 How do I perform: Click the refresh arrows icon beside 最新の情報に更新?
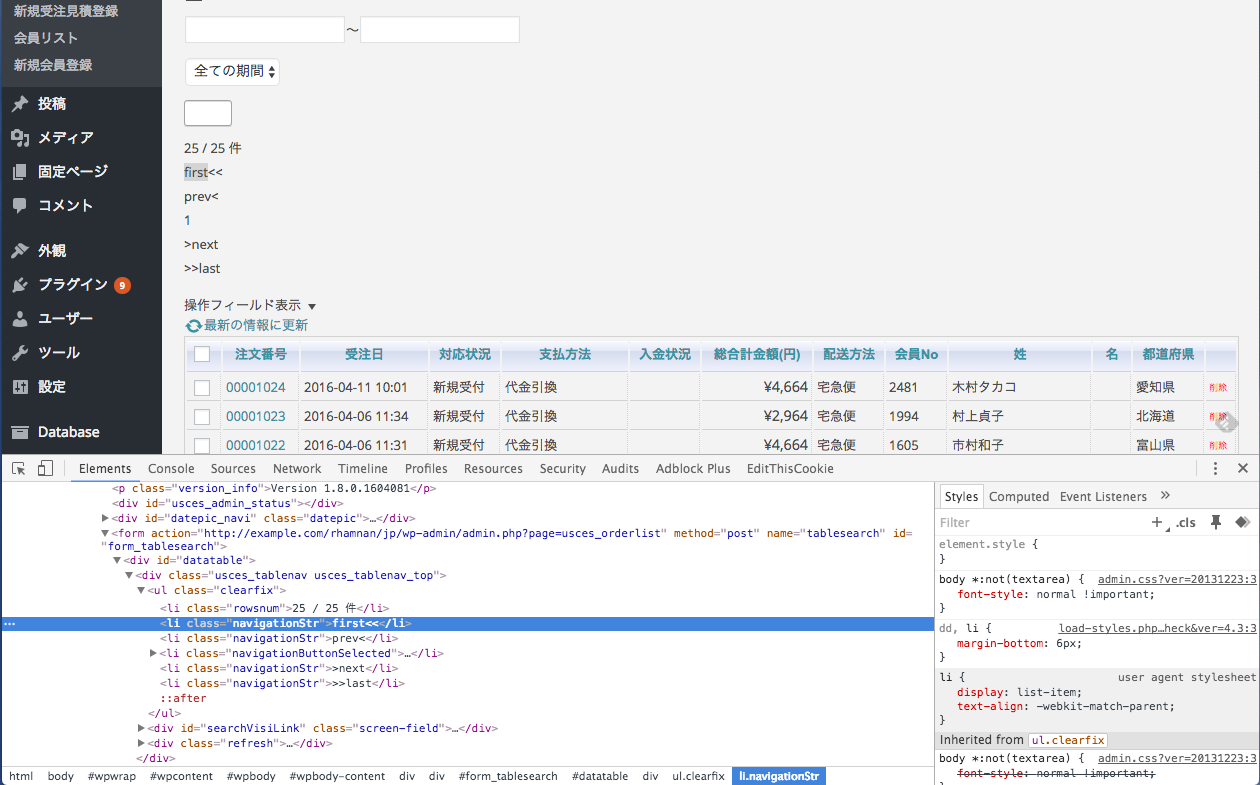coord(194,326)
